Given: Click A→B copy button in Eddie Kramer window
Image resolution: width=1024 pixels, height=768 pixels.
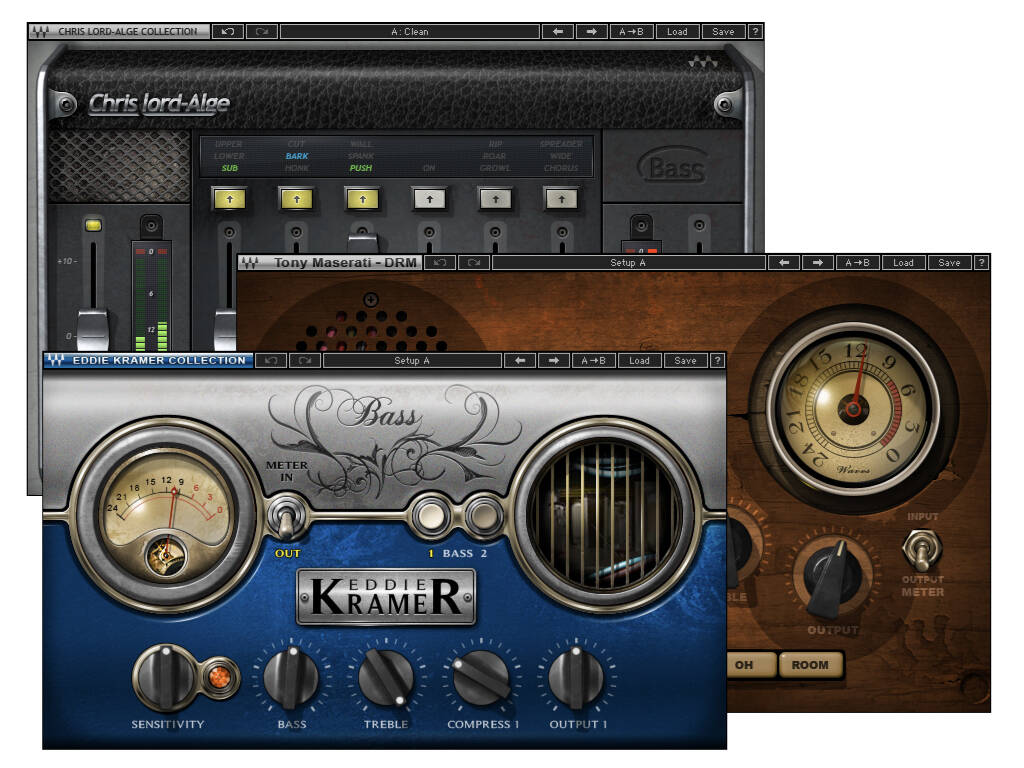Looking at the screenshot, I should [594, 360].
